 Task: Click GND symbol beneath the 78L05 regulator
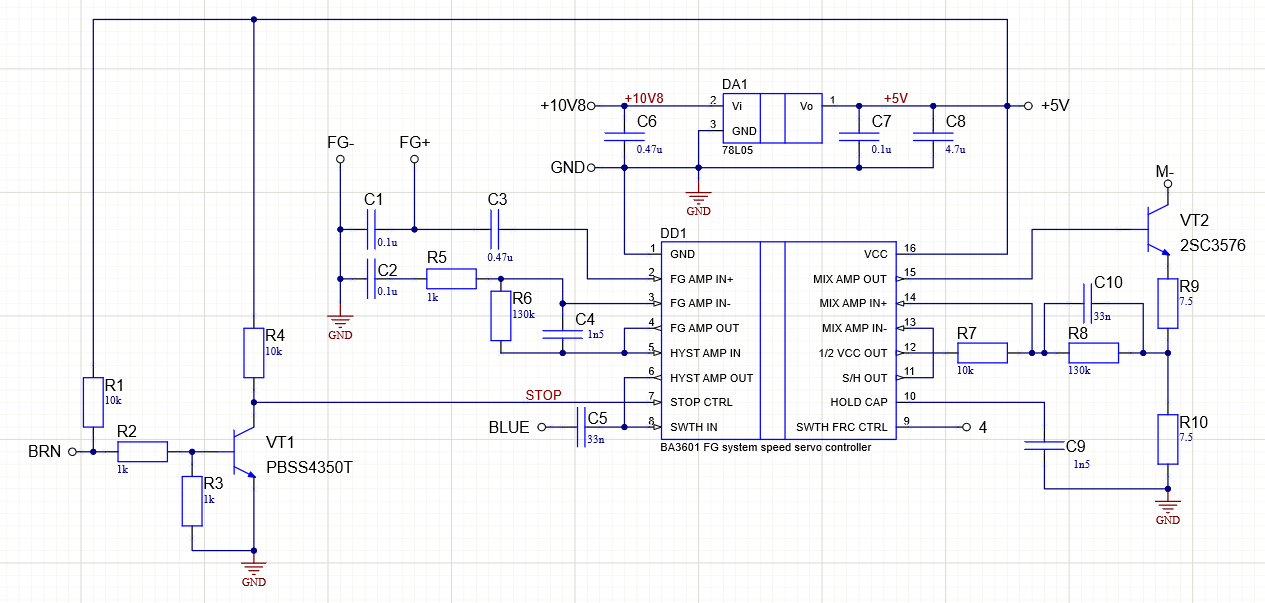698,200
